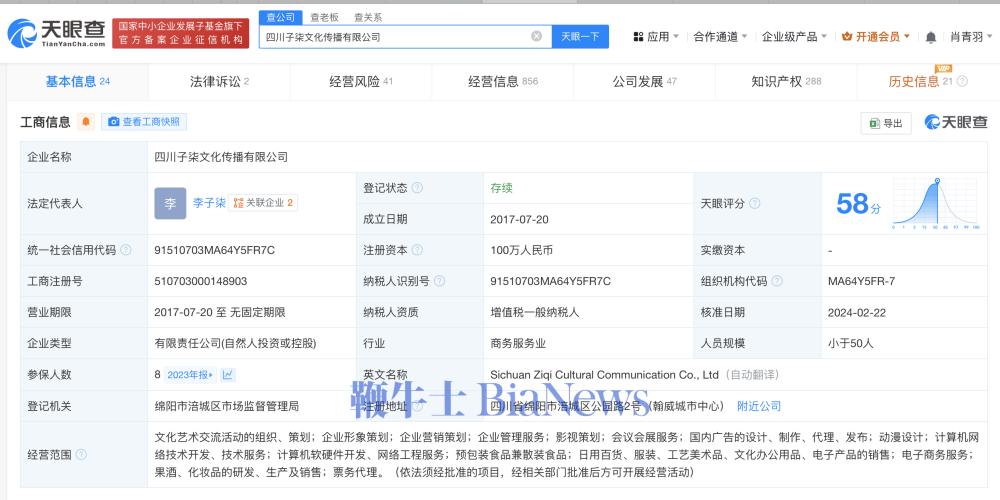Click the 小于50人 staff size value
This screenshot has height=500, width=1000.
click(851, 344)
